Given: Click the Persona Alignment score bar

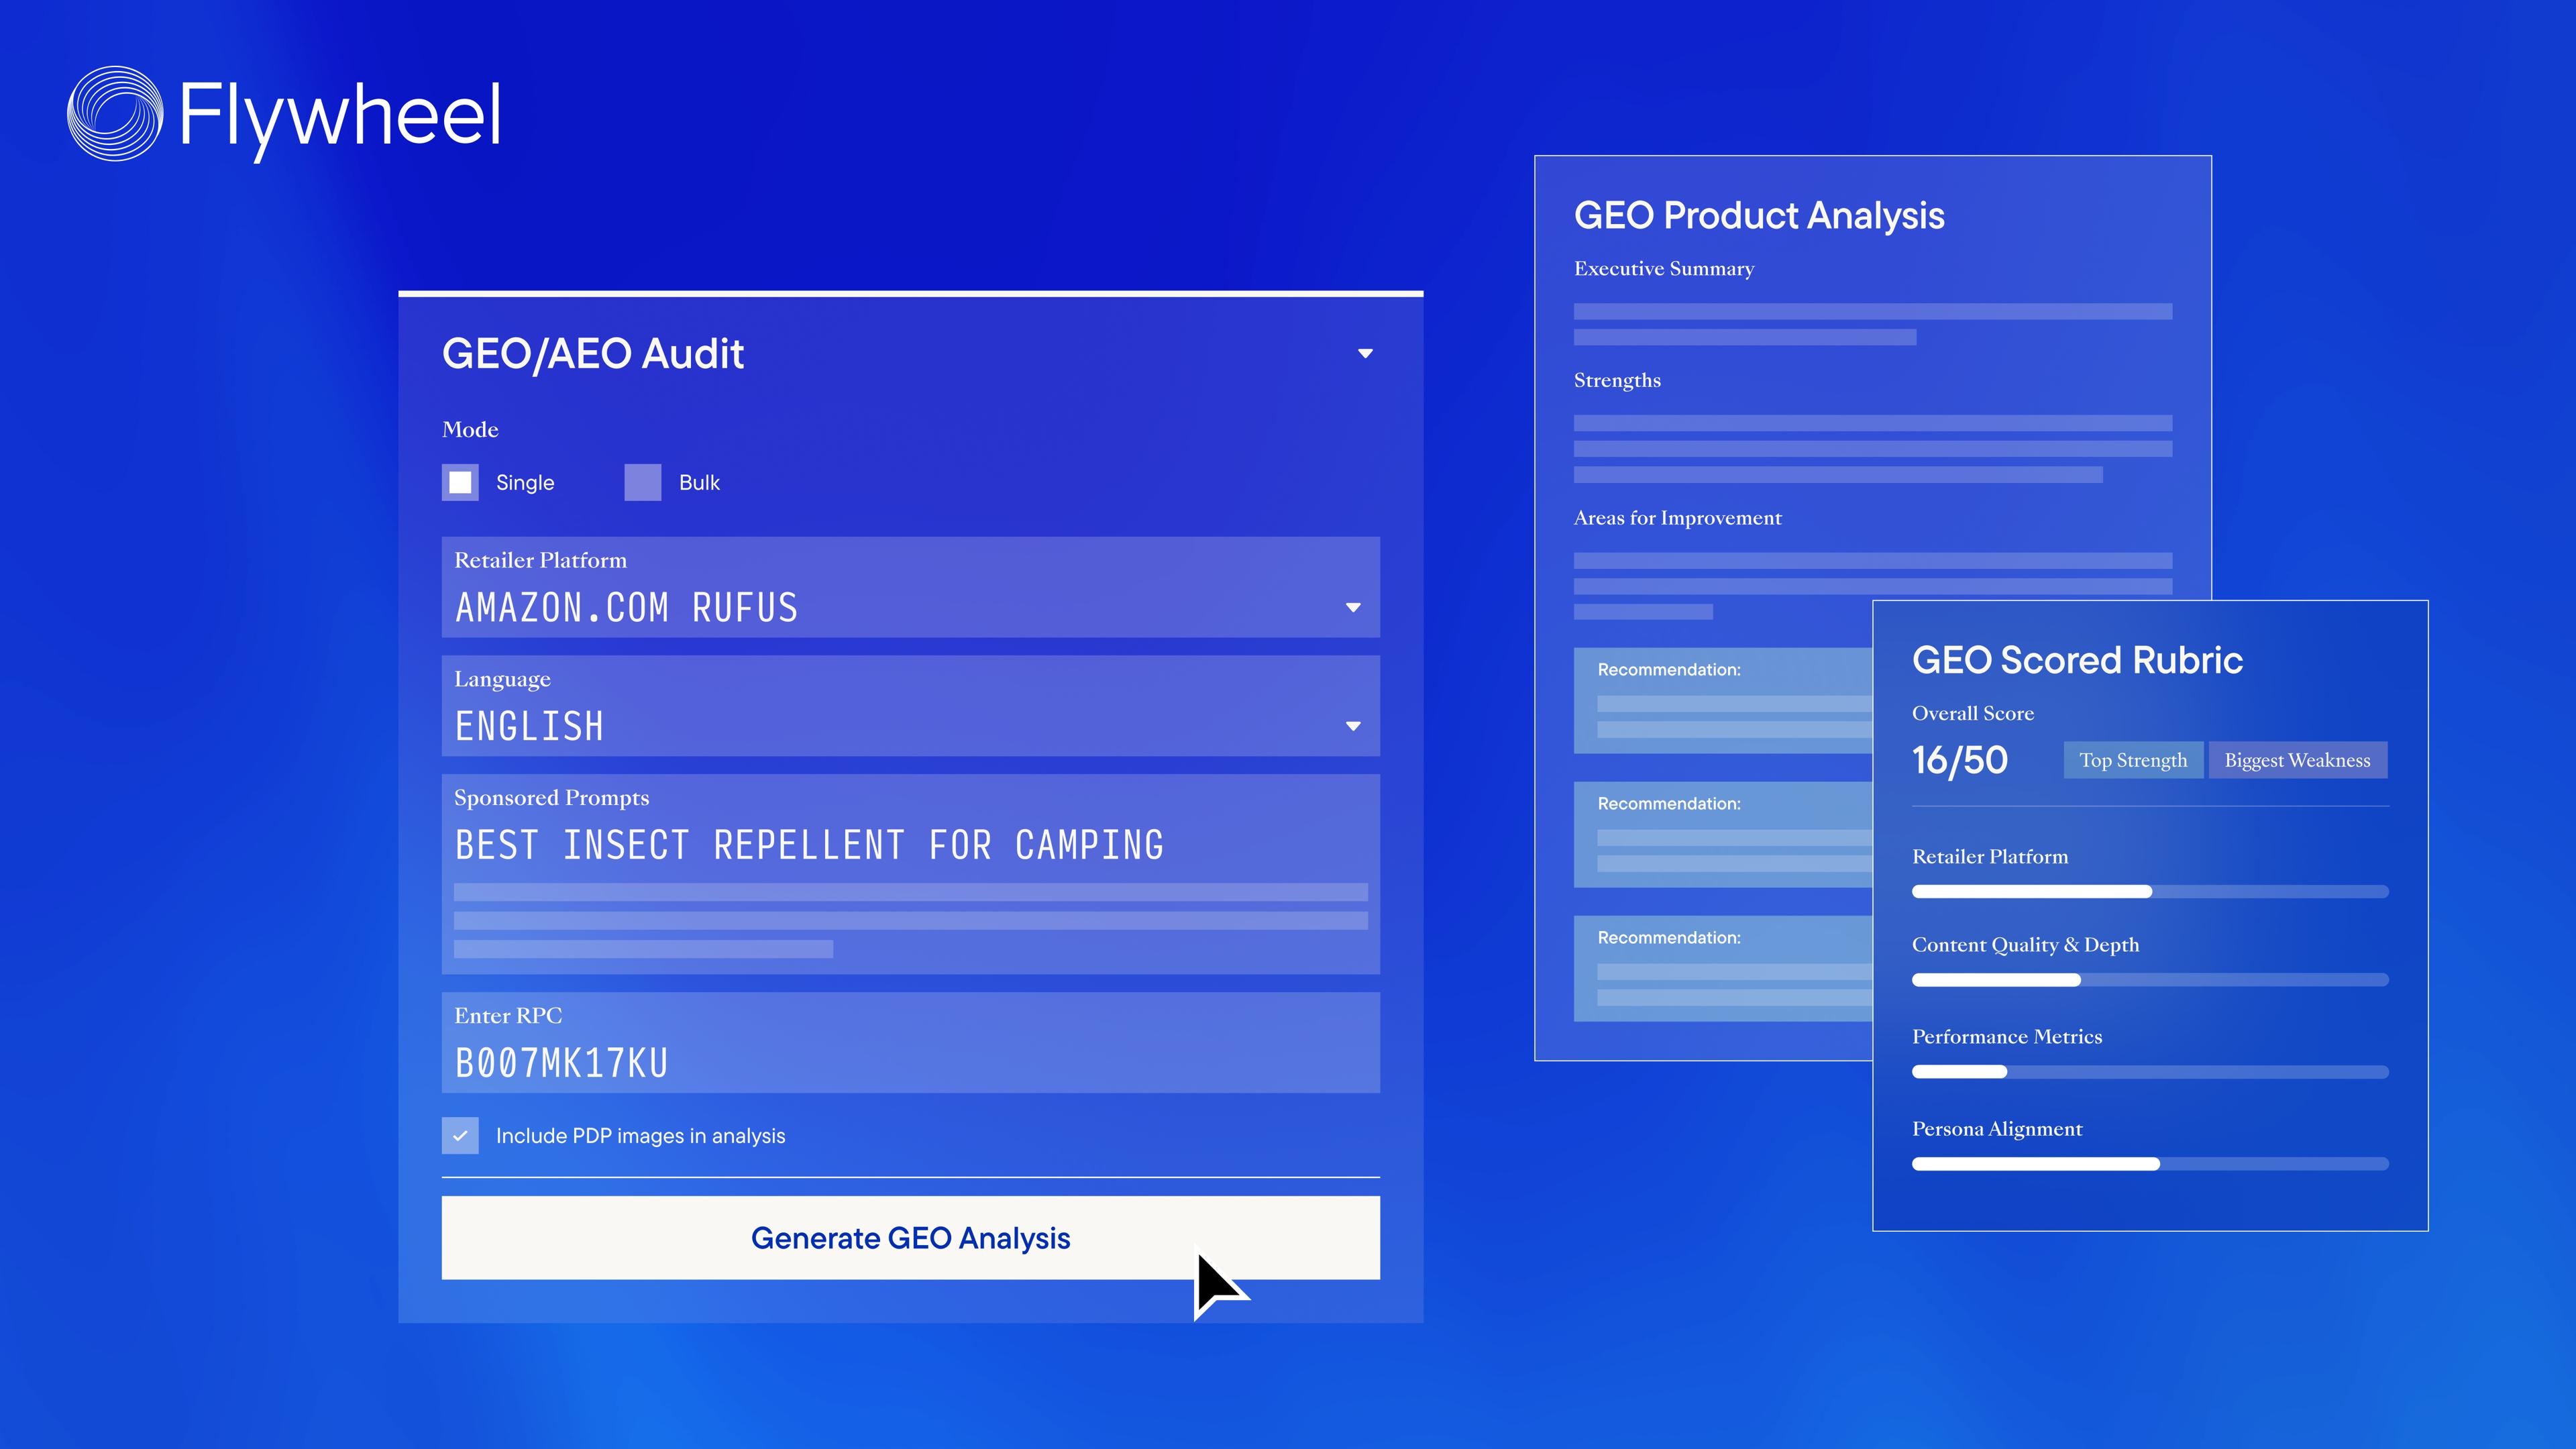Looking at the screenshot, I should (2150, 1164).
